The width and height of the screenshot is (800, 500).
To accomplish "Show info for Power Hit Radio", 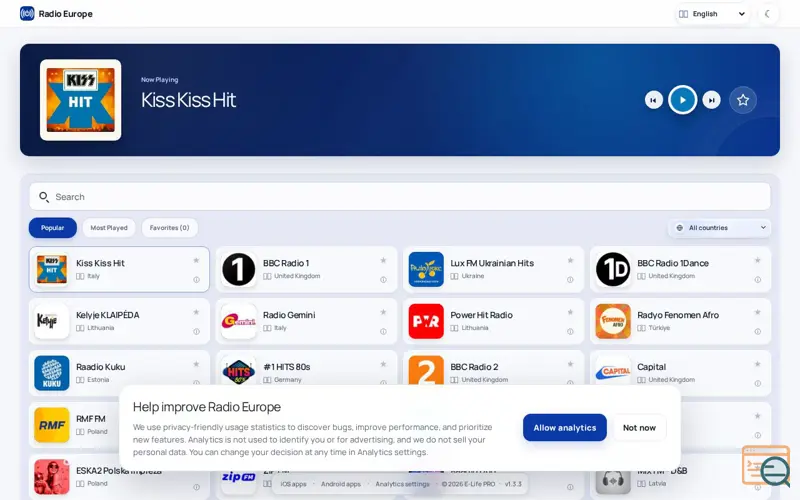I will point(570,332).
